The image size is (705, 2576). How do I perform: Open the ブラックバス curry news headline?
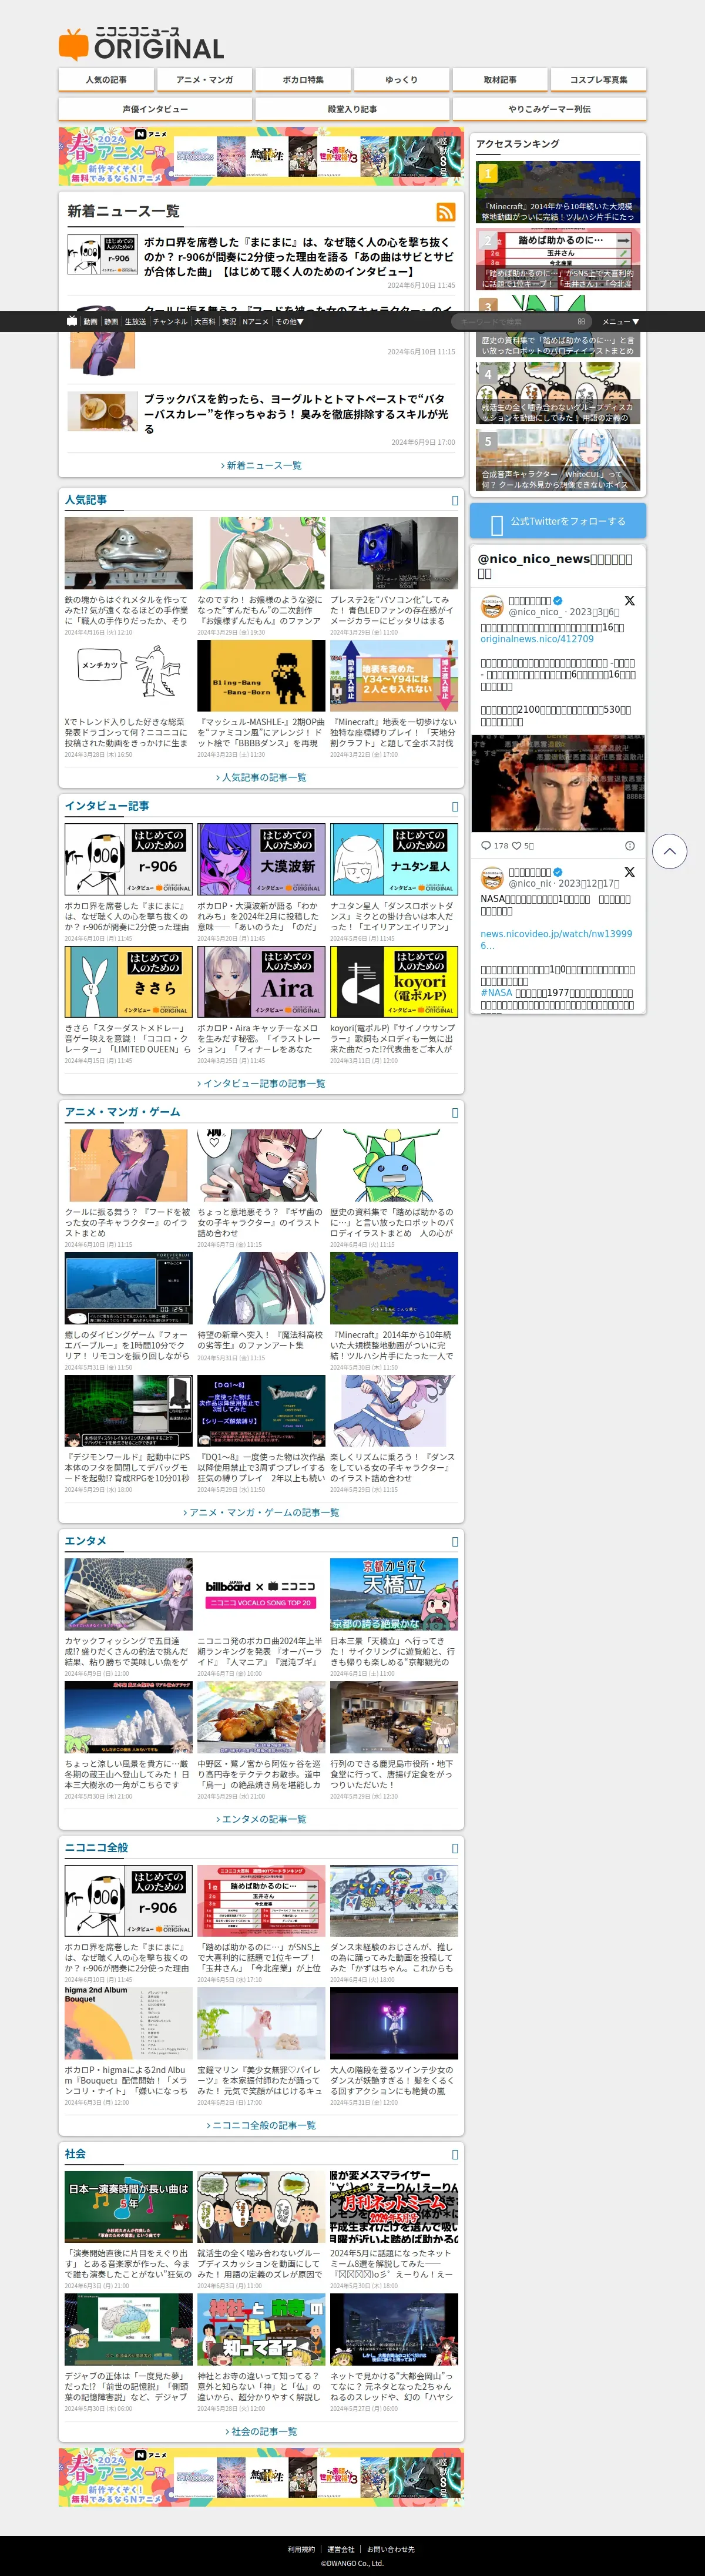(x=296, y=414)
